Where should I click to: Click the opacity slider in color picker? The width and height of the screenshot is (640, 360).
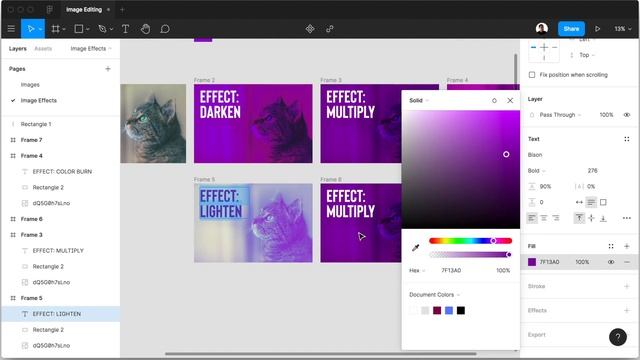(470, 255)
